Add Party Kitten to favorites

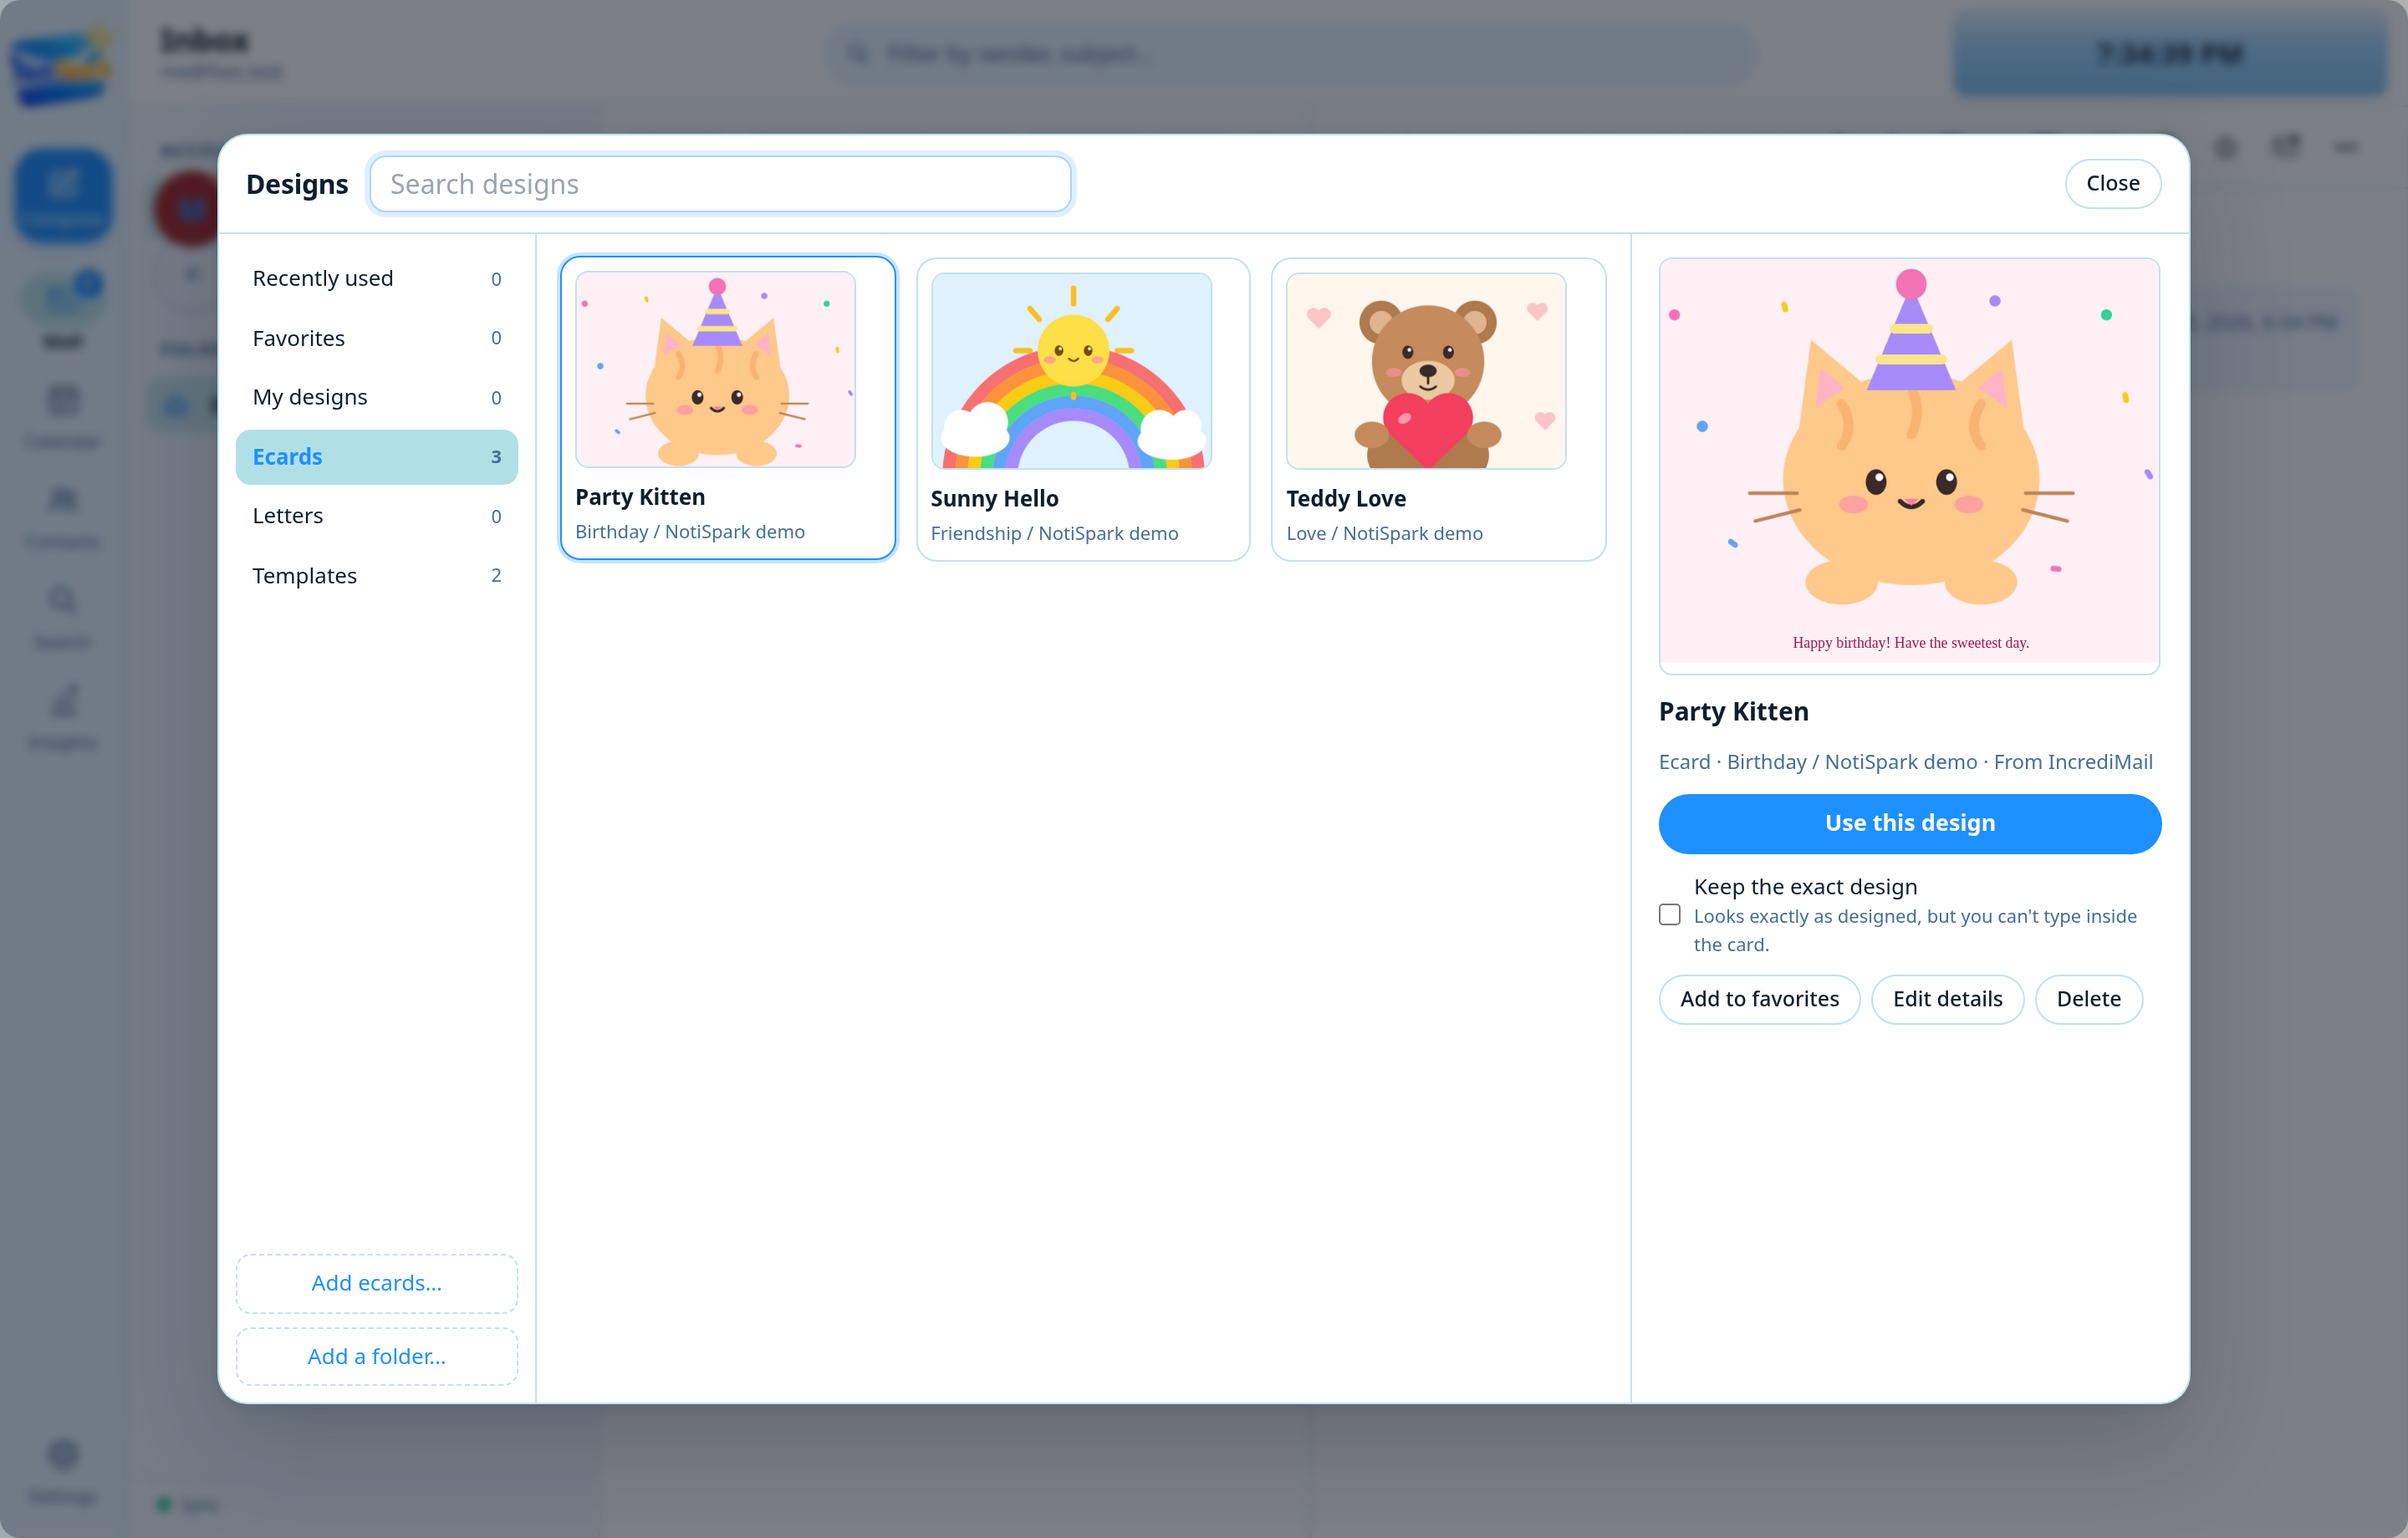(1759, 999)
